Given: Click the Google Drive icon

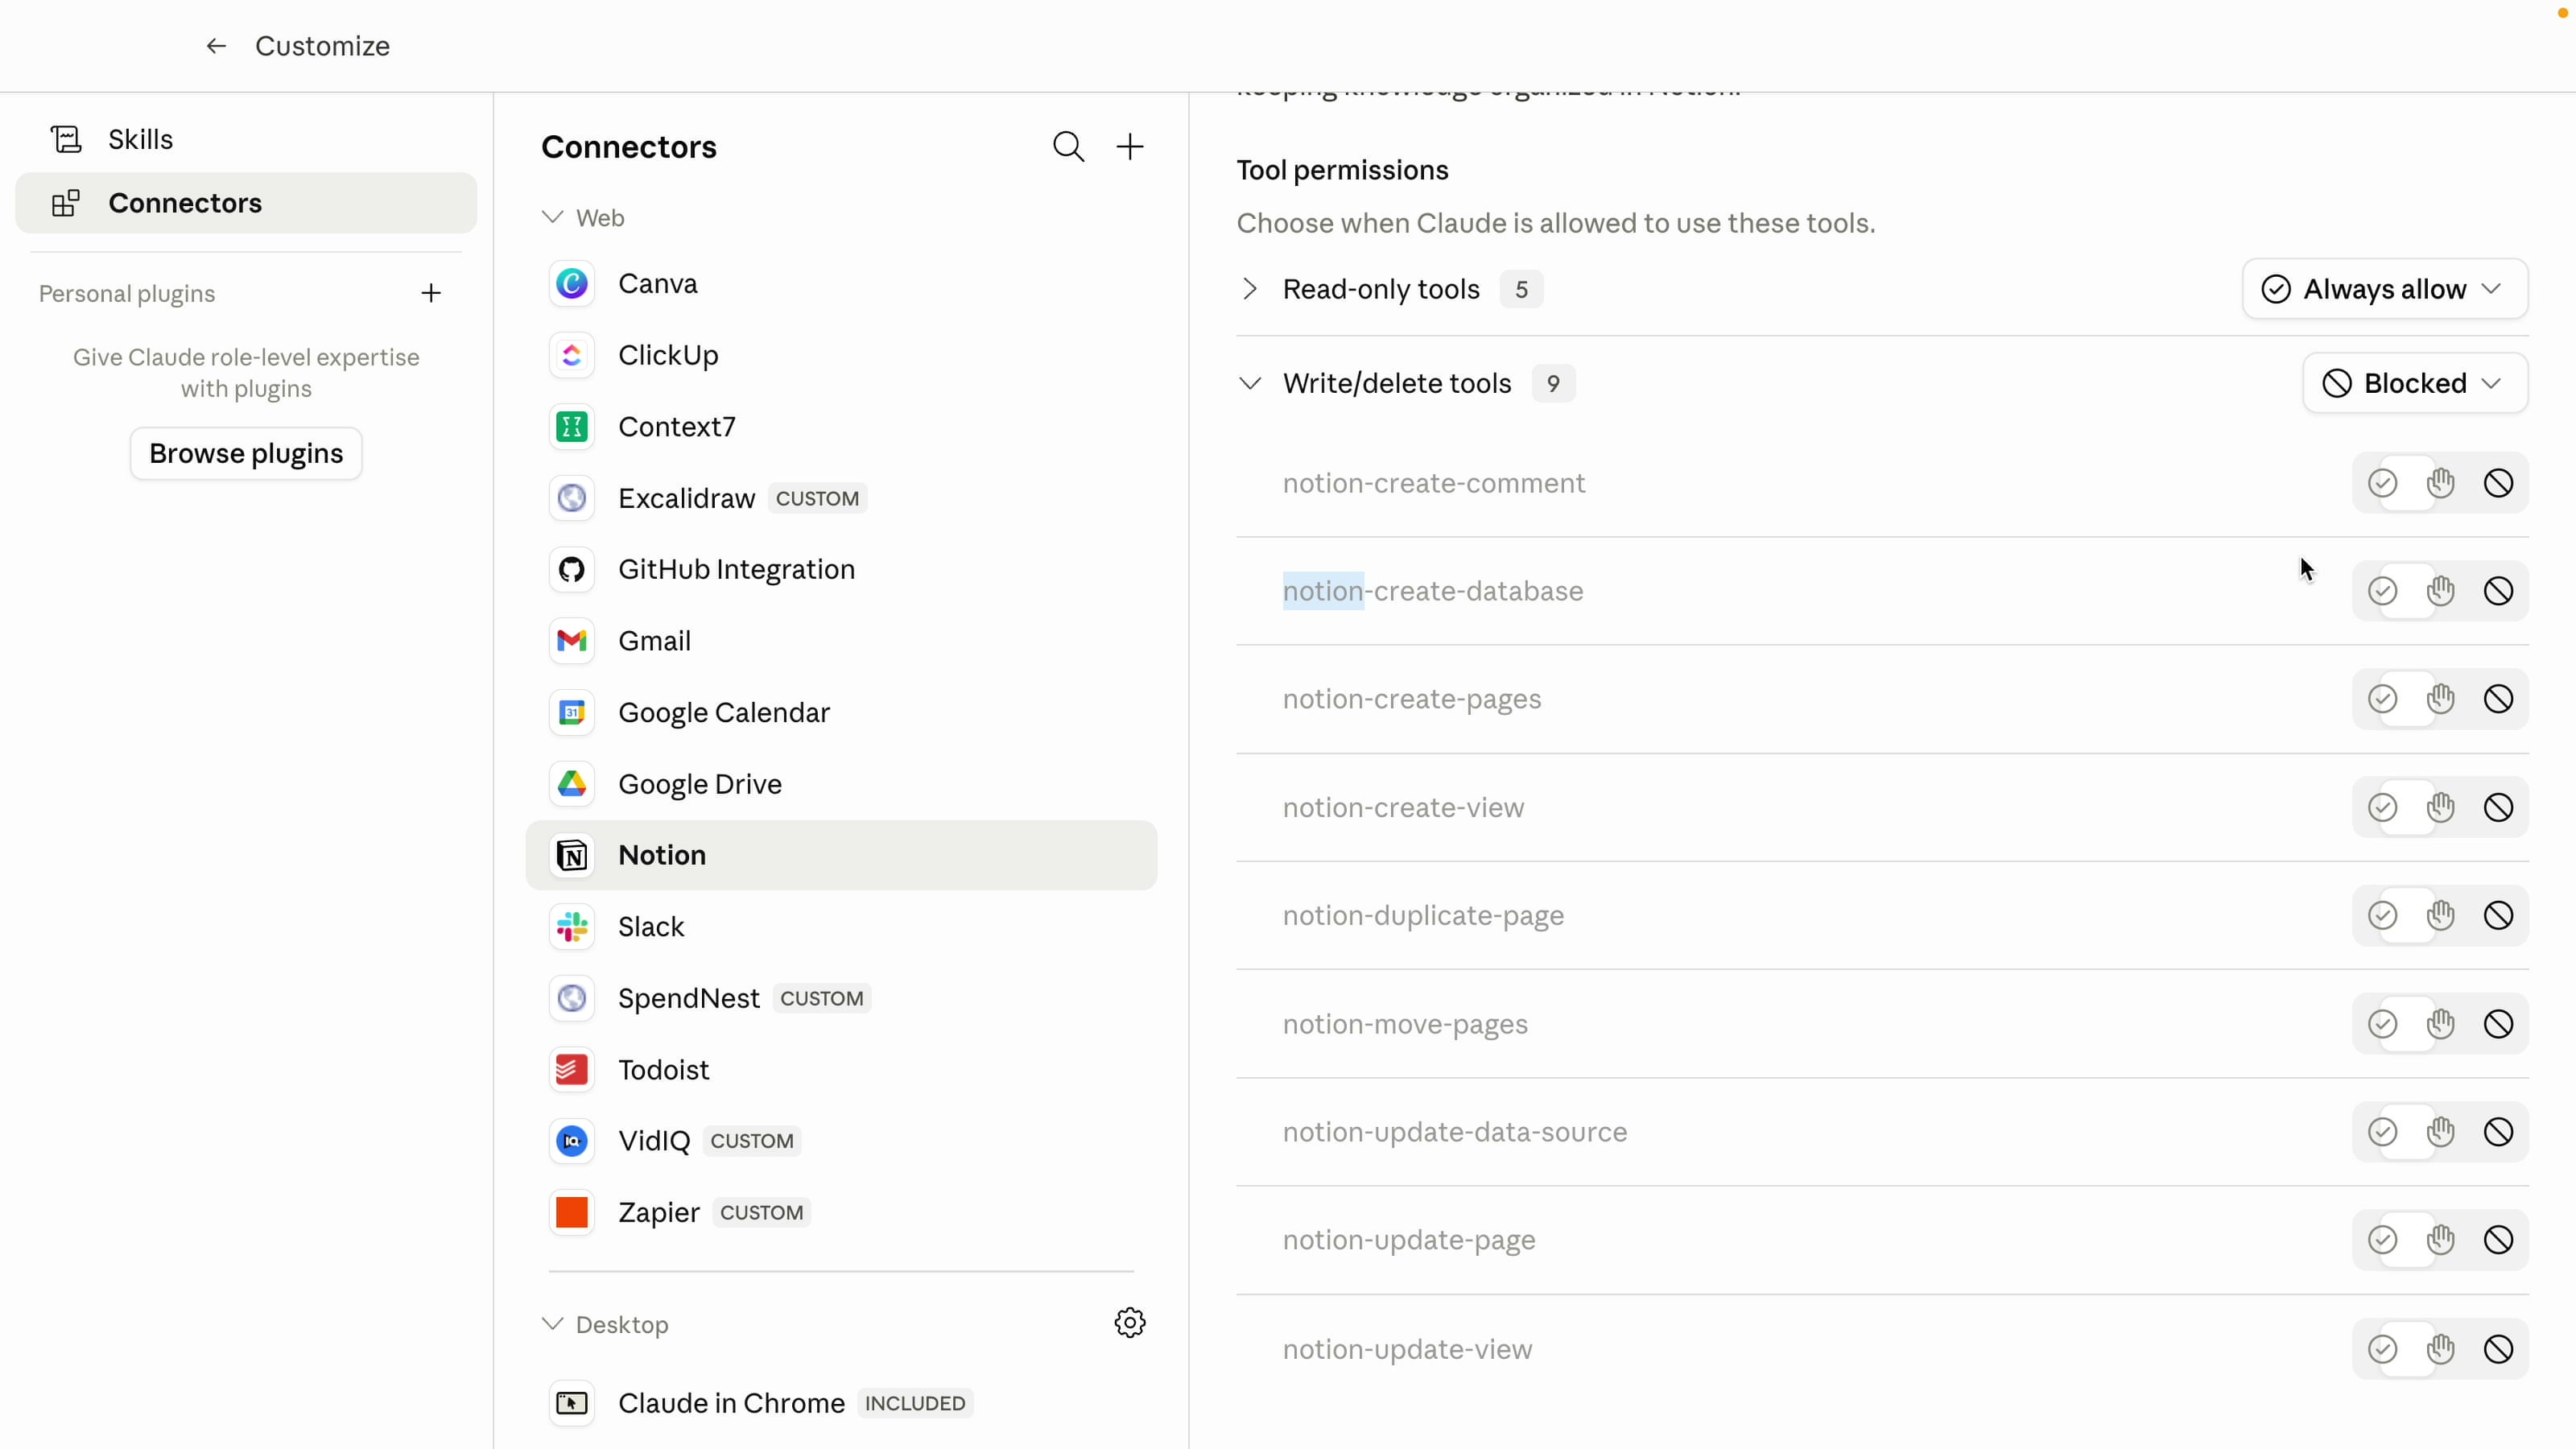Looking at the screenshot, I should coord(572,784).
